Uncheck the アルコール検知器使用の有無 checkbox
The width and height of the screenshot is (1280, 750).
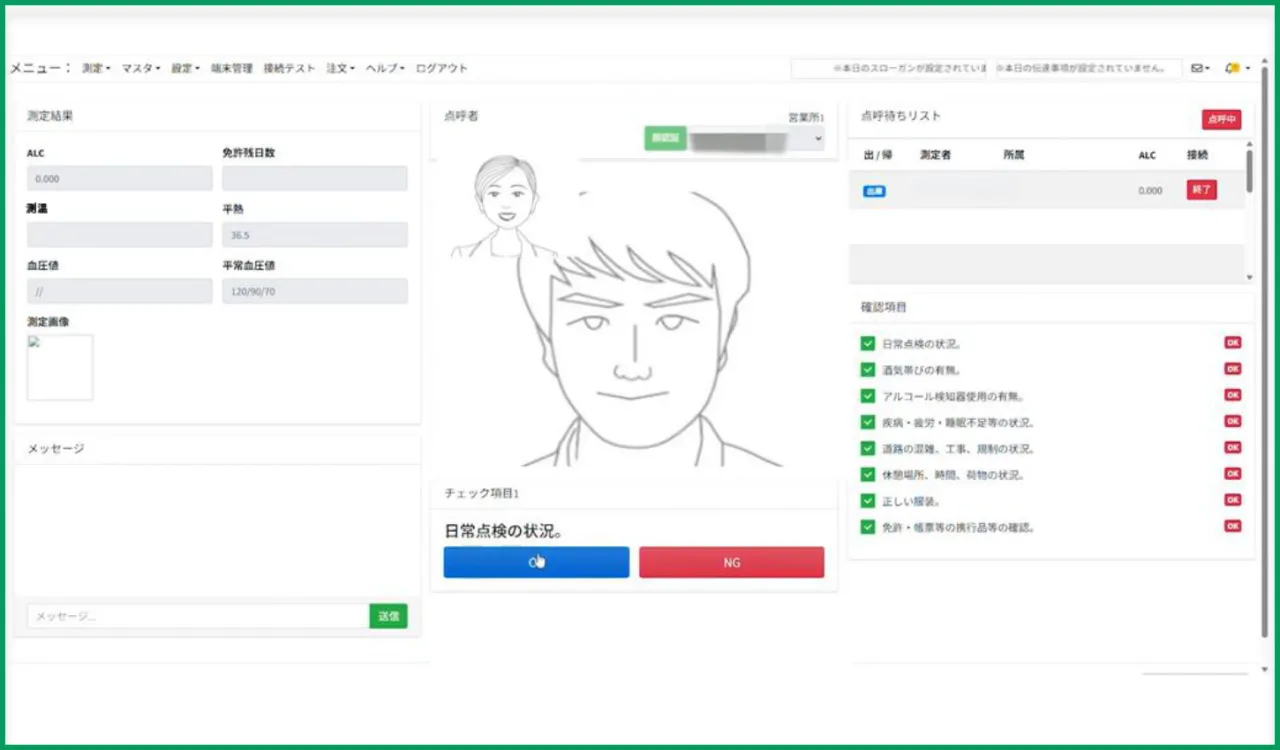(867, 396)
